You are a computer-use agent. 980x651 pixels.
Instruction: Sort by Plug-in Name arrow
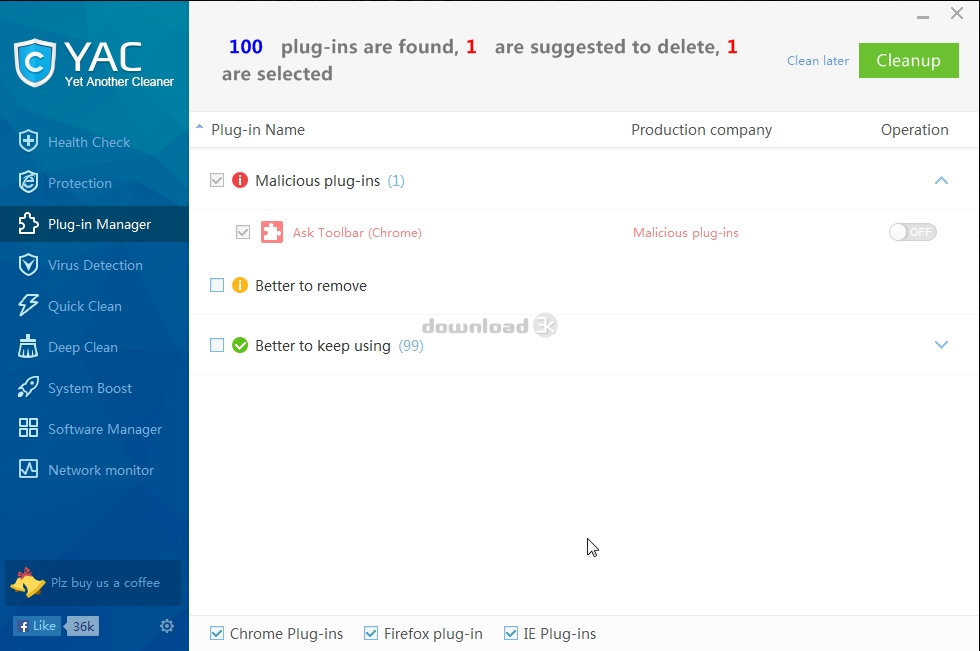pos(199,127)
